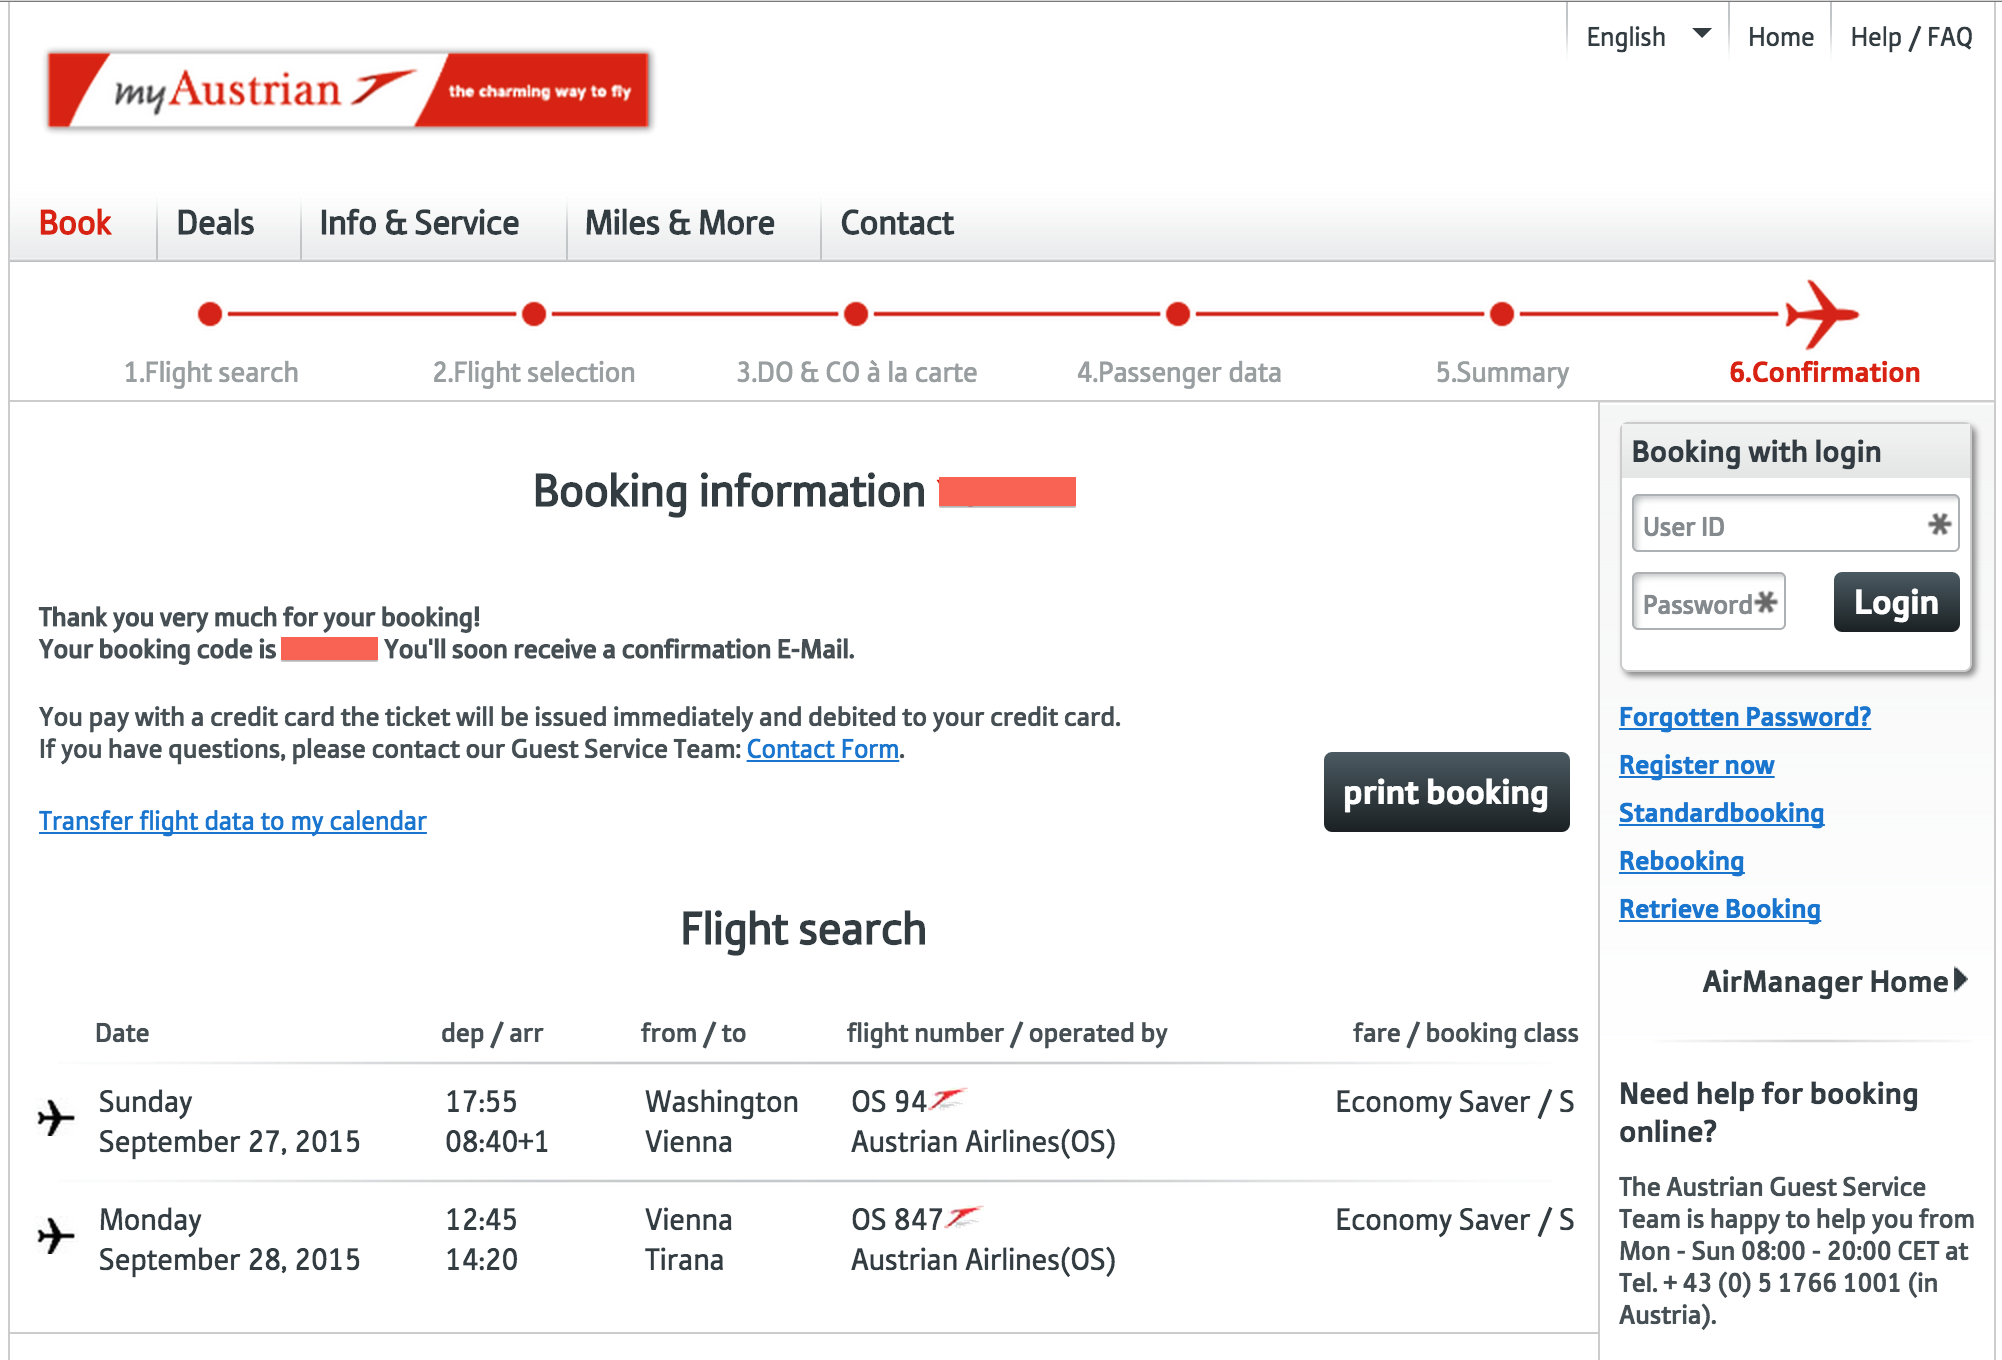2002x1360 pixels.
Task: Focus the User ID input field
Action: point(1782,525)
